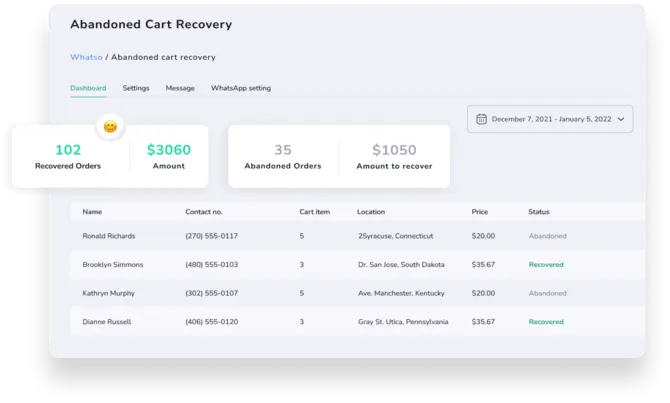The height and width of the screenshot is (403, 670).
Task: Click phone number (406) 555-0120
Action: 212,322
